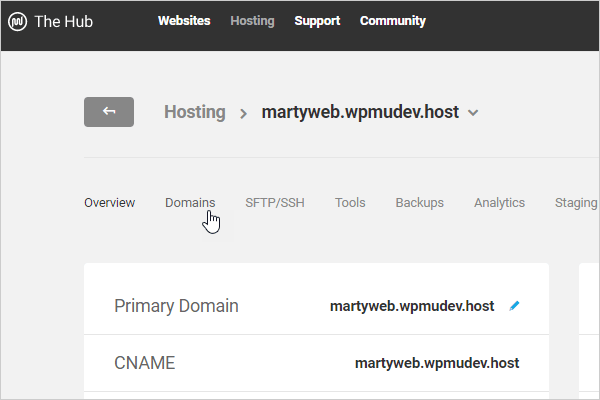Click the CNAME label
This screenshot has height=400, width=600.
(145, 362)
